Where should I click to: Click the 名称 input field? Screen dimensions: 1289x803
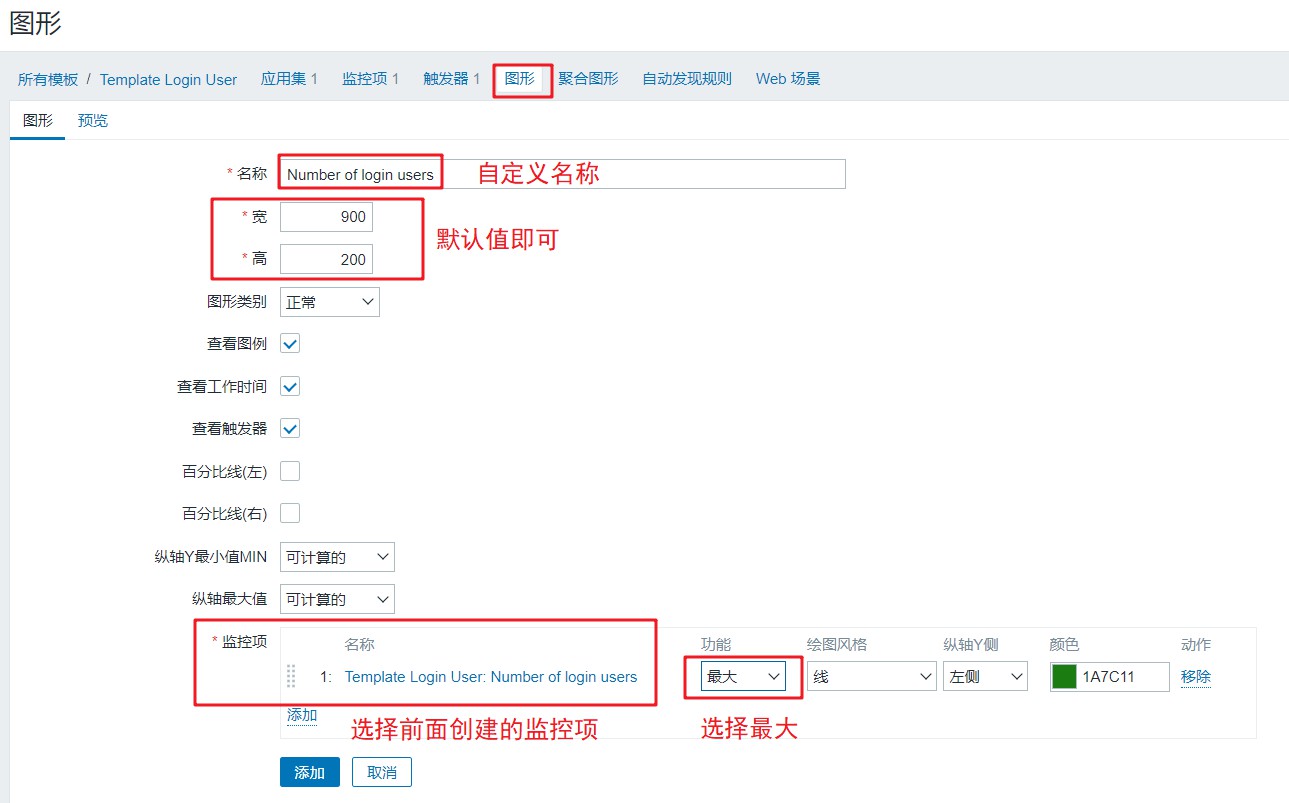pyautogui.click(x=563, y=174)
